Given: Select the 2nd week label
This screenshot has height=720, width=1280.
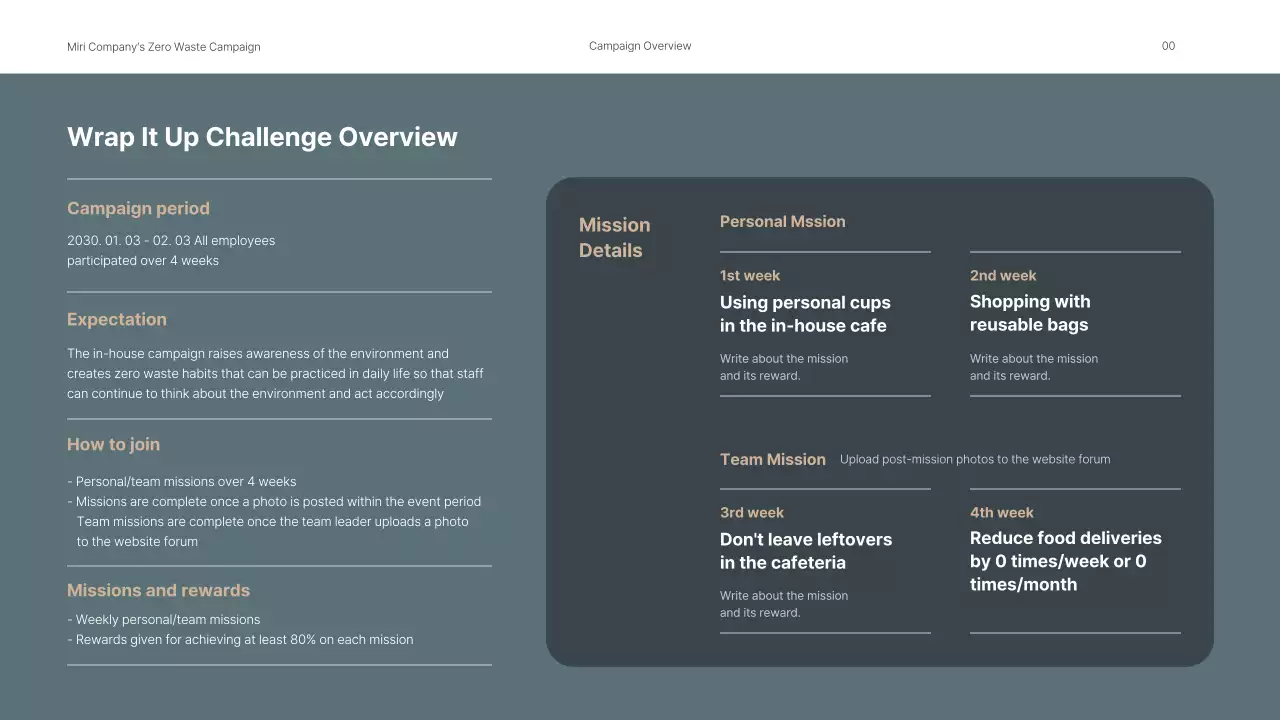Looking at the screenshot, I should point(1002,275).
